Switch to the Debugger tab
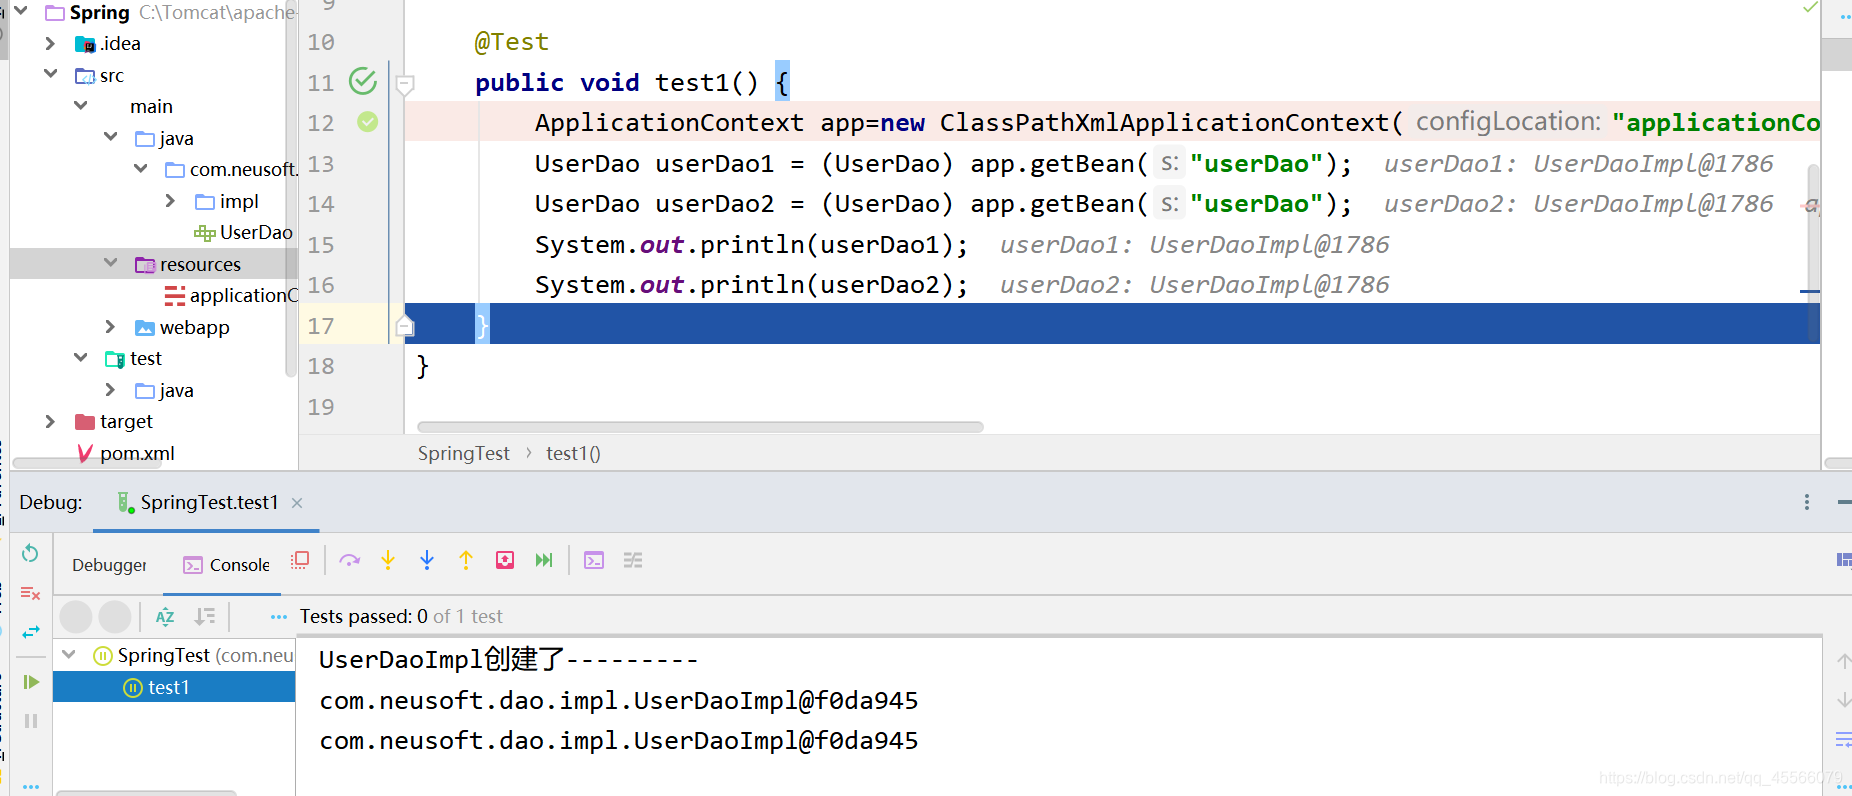Viewport: 1852px width, 796px height. coord(109,565)
